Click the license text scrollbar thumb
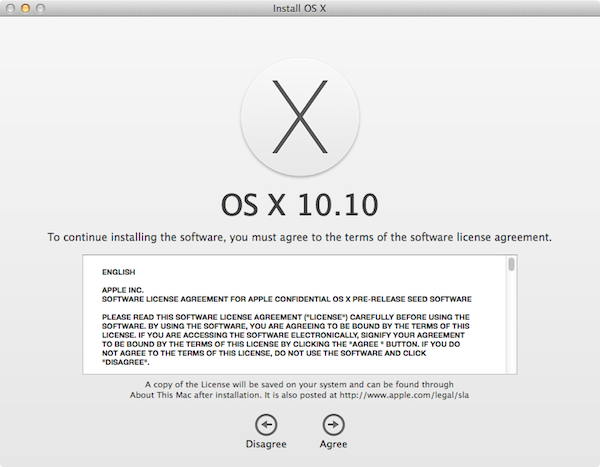This screenshot has width=600, height=467. 511,264
